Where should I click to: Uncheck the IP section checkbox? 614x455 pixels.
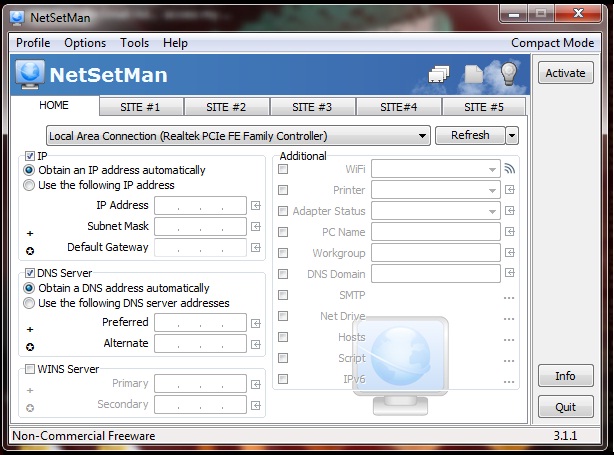(29, 156)
